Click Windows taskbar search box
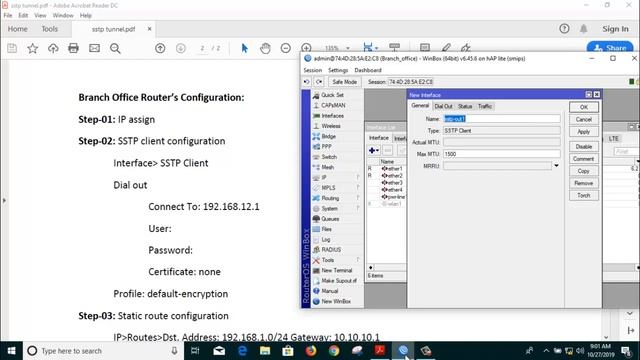The height and width of the screenshot is (360, 640). point(103,351)
